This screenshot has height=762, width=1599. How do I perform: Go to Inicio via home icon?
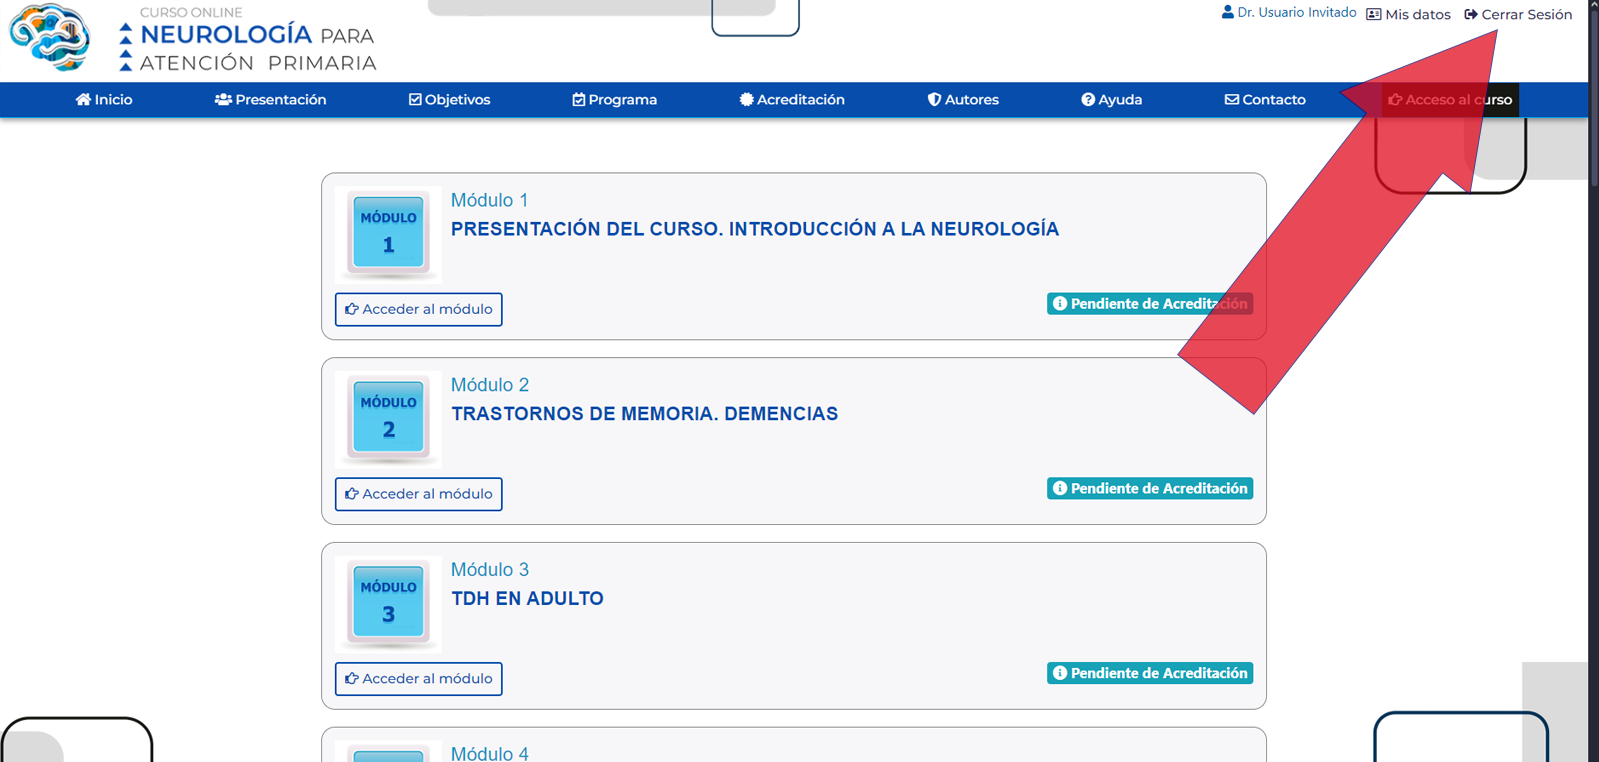click(83, 100)
